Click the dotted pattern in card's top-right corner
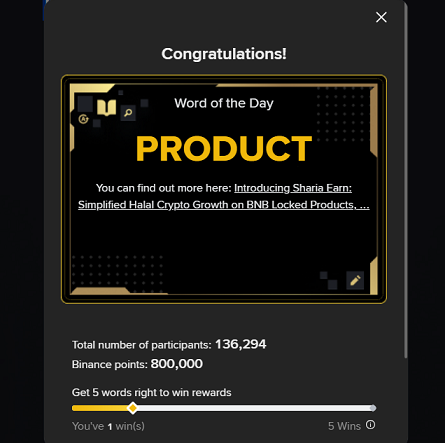Viewport: 445px width, 443px height. click(x=340, y=113)
